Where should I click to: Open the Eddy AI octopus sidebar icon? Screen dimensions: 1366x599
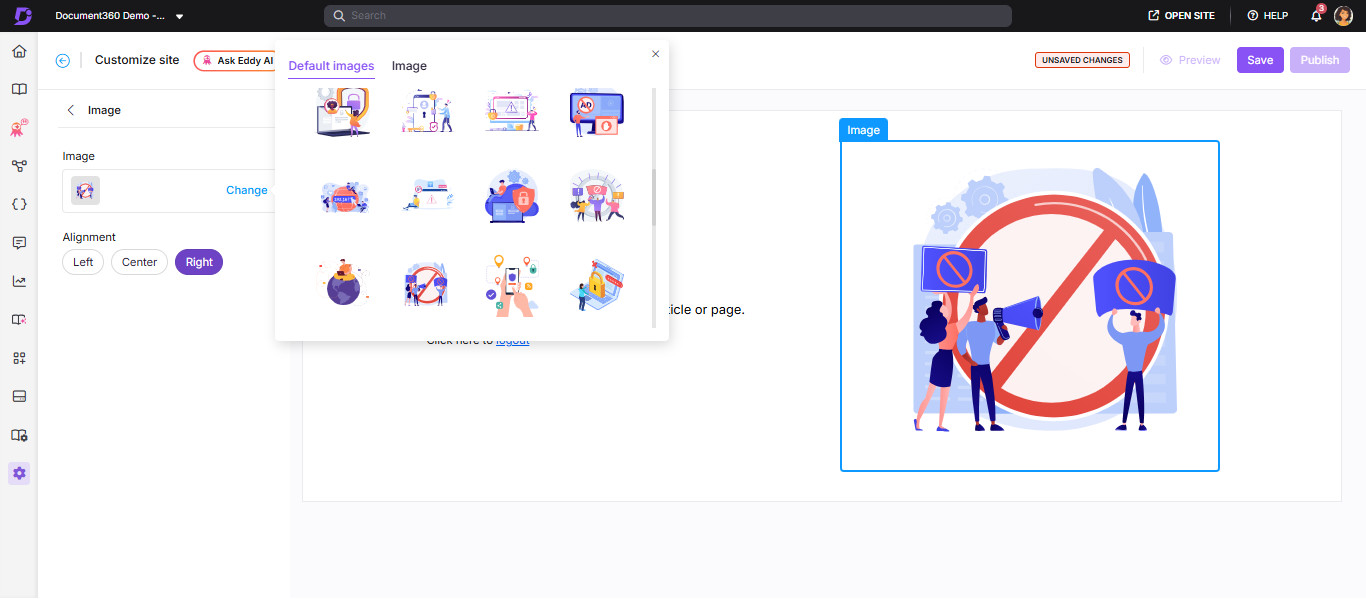point(19,128)
